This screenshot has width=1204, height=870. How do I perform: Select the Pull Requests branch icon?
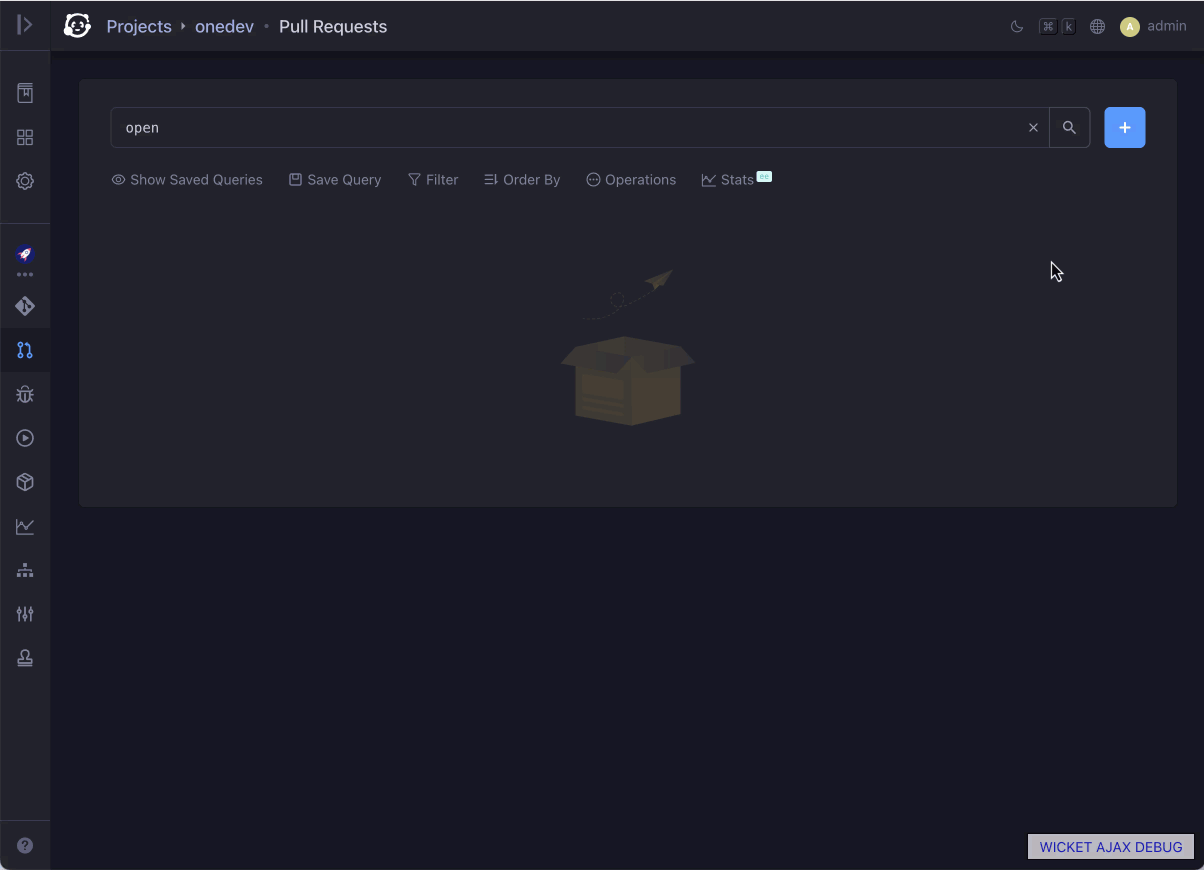tap(25, 350)
